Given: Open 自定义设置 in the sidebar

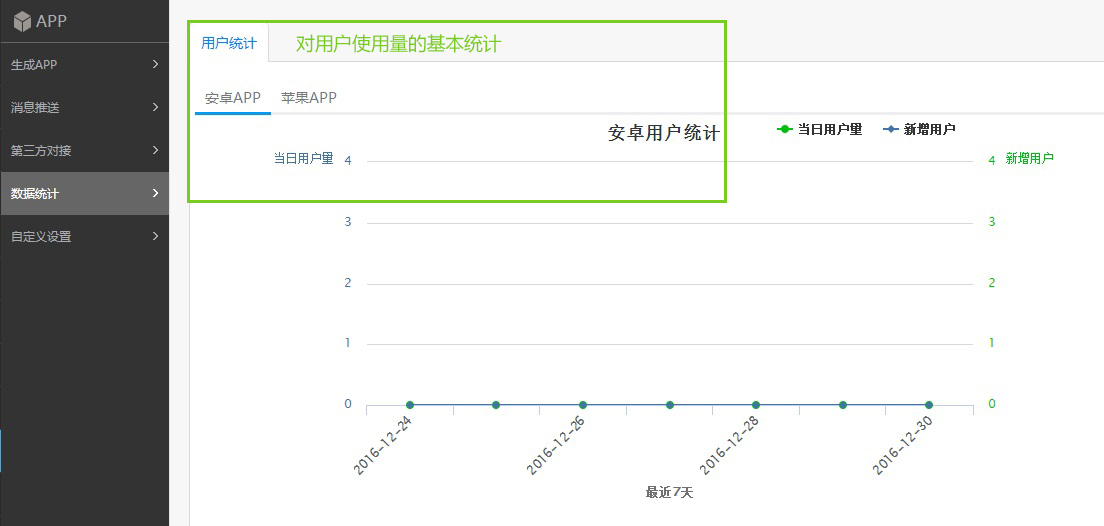Looking at the screenshot, I should [40, 237].
